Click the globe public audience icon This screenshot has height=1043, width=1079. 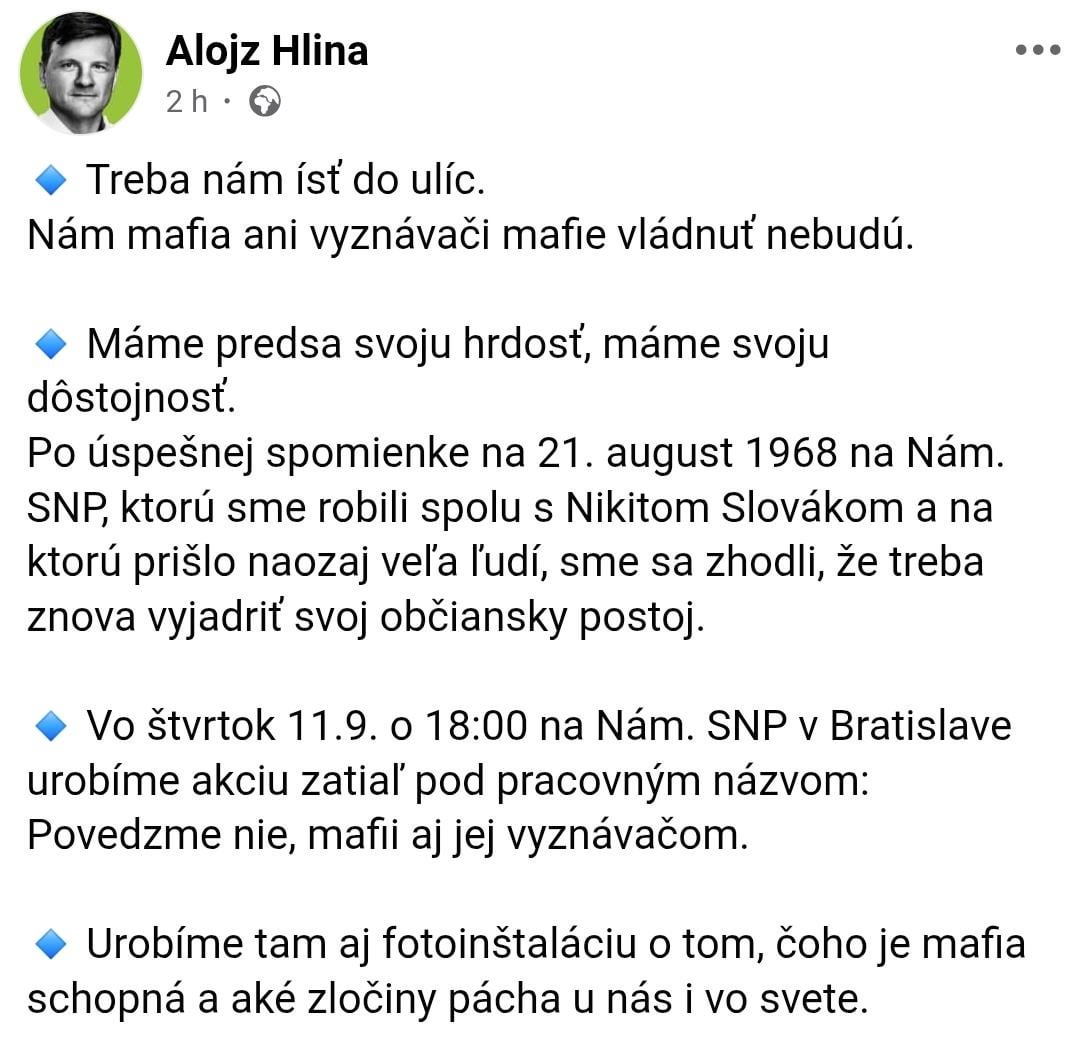tap(264, 102)
